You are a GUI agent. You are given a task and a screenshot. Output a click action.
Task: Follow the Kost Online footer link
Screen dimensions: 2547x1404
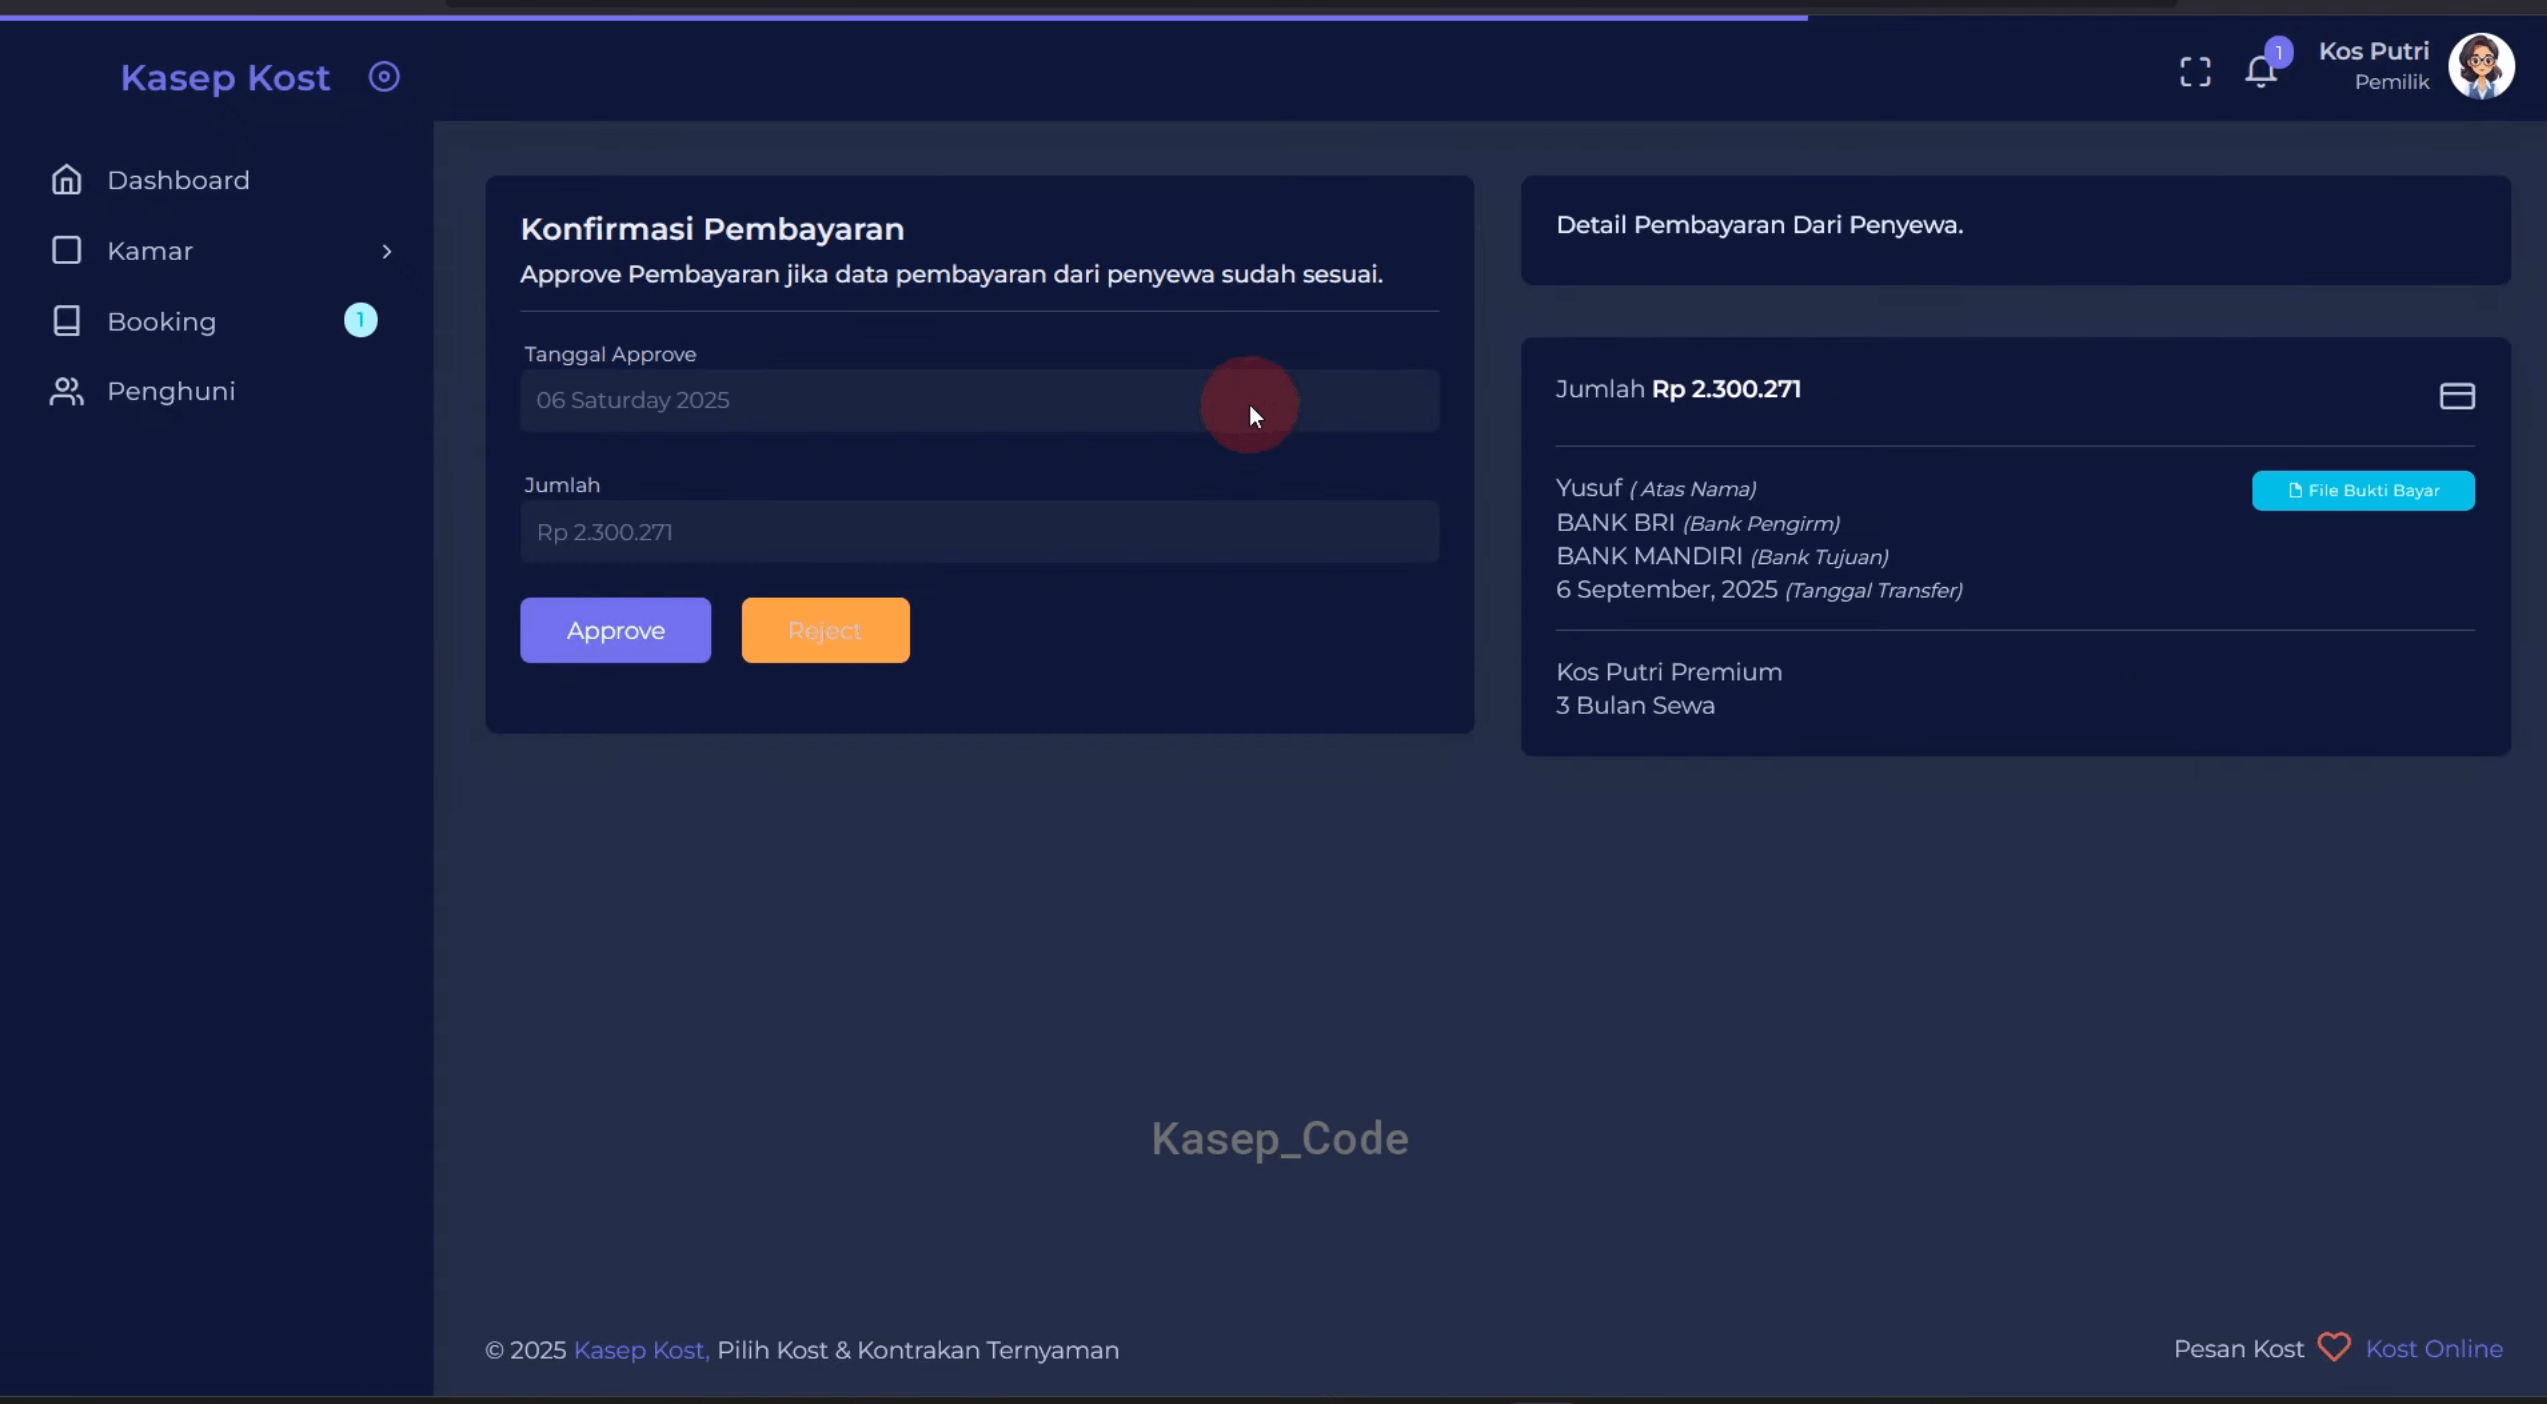(2434, 1349)
